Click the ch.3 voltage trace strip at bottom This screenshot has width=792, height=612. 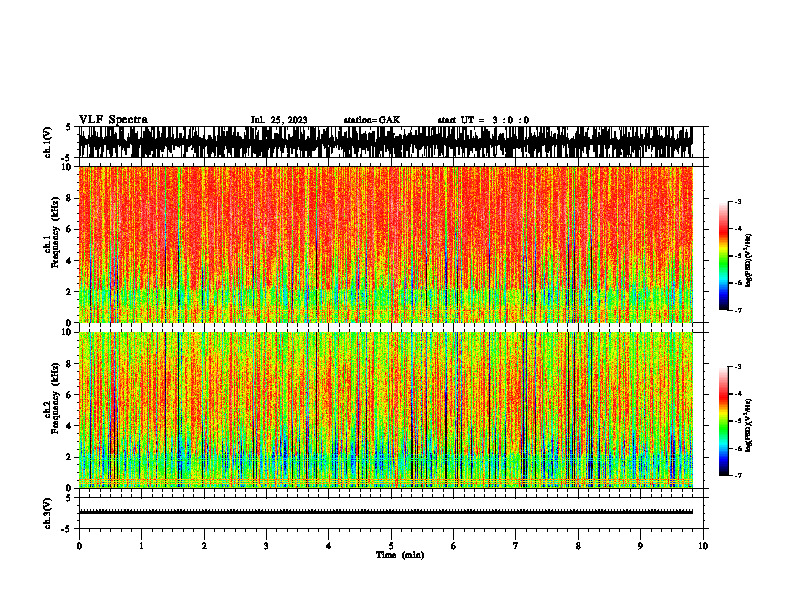tap(385, 513)
